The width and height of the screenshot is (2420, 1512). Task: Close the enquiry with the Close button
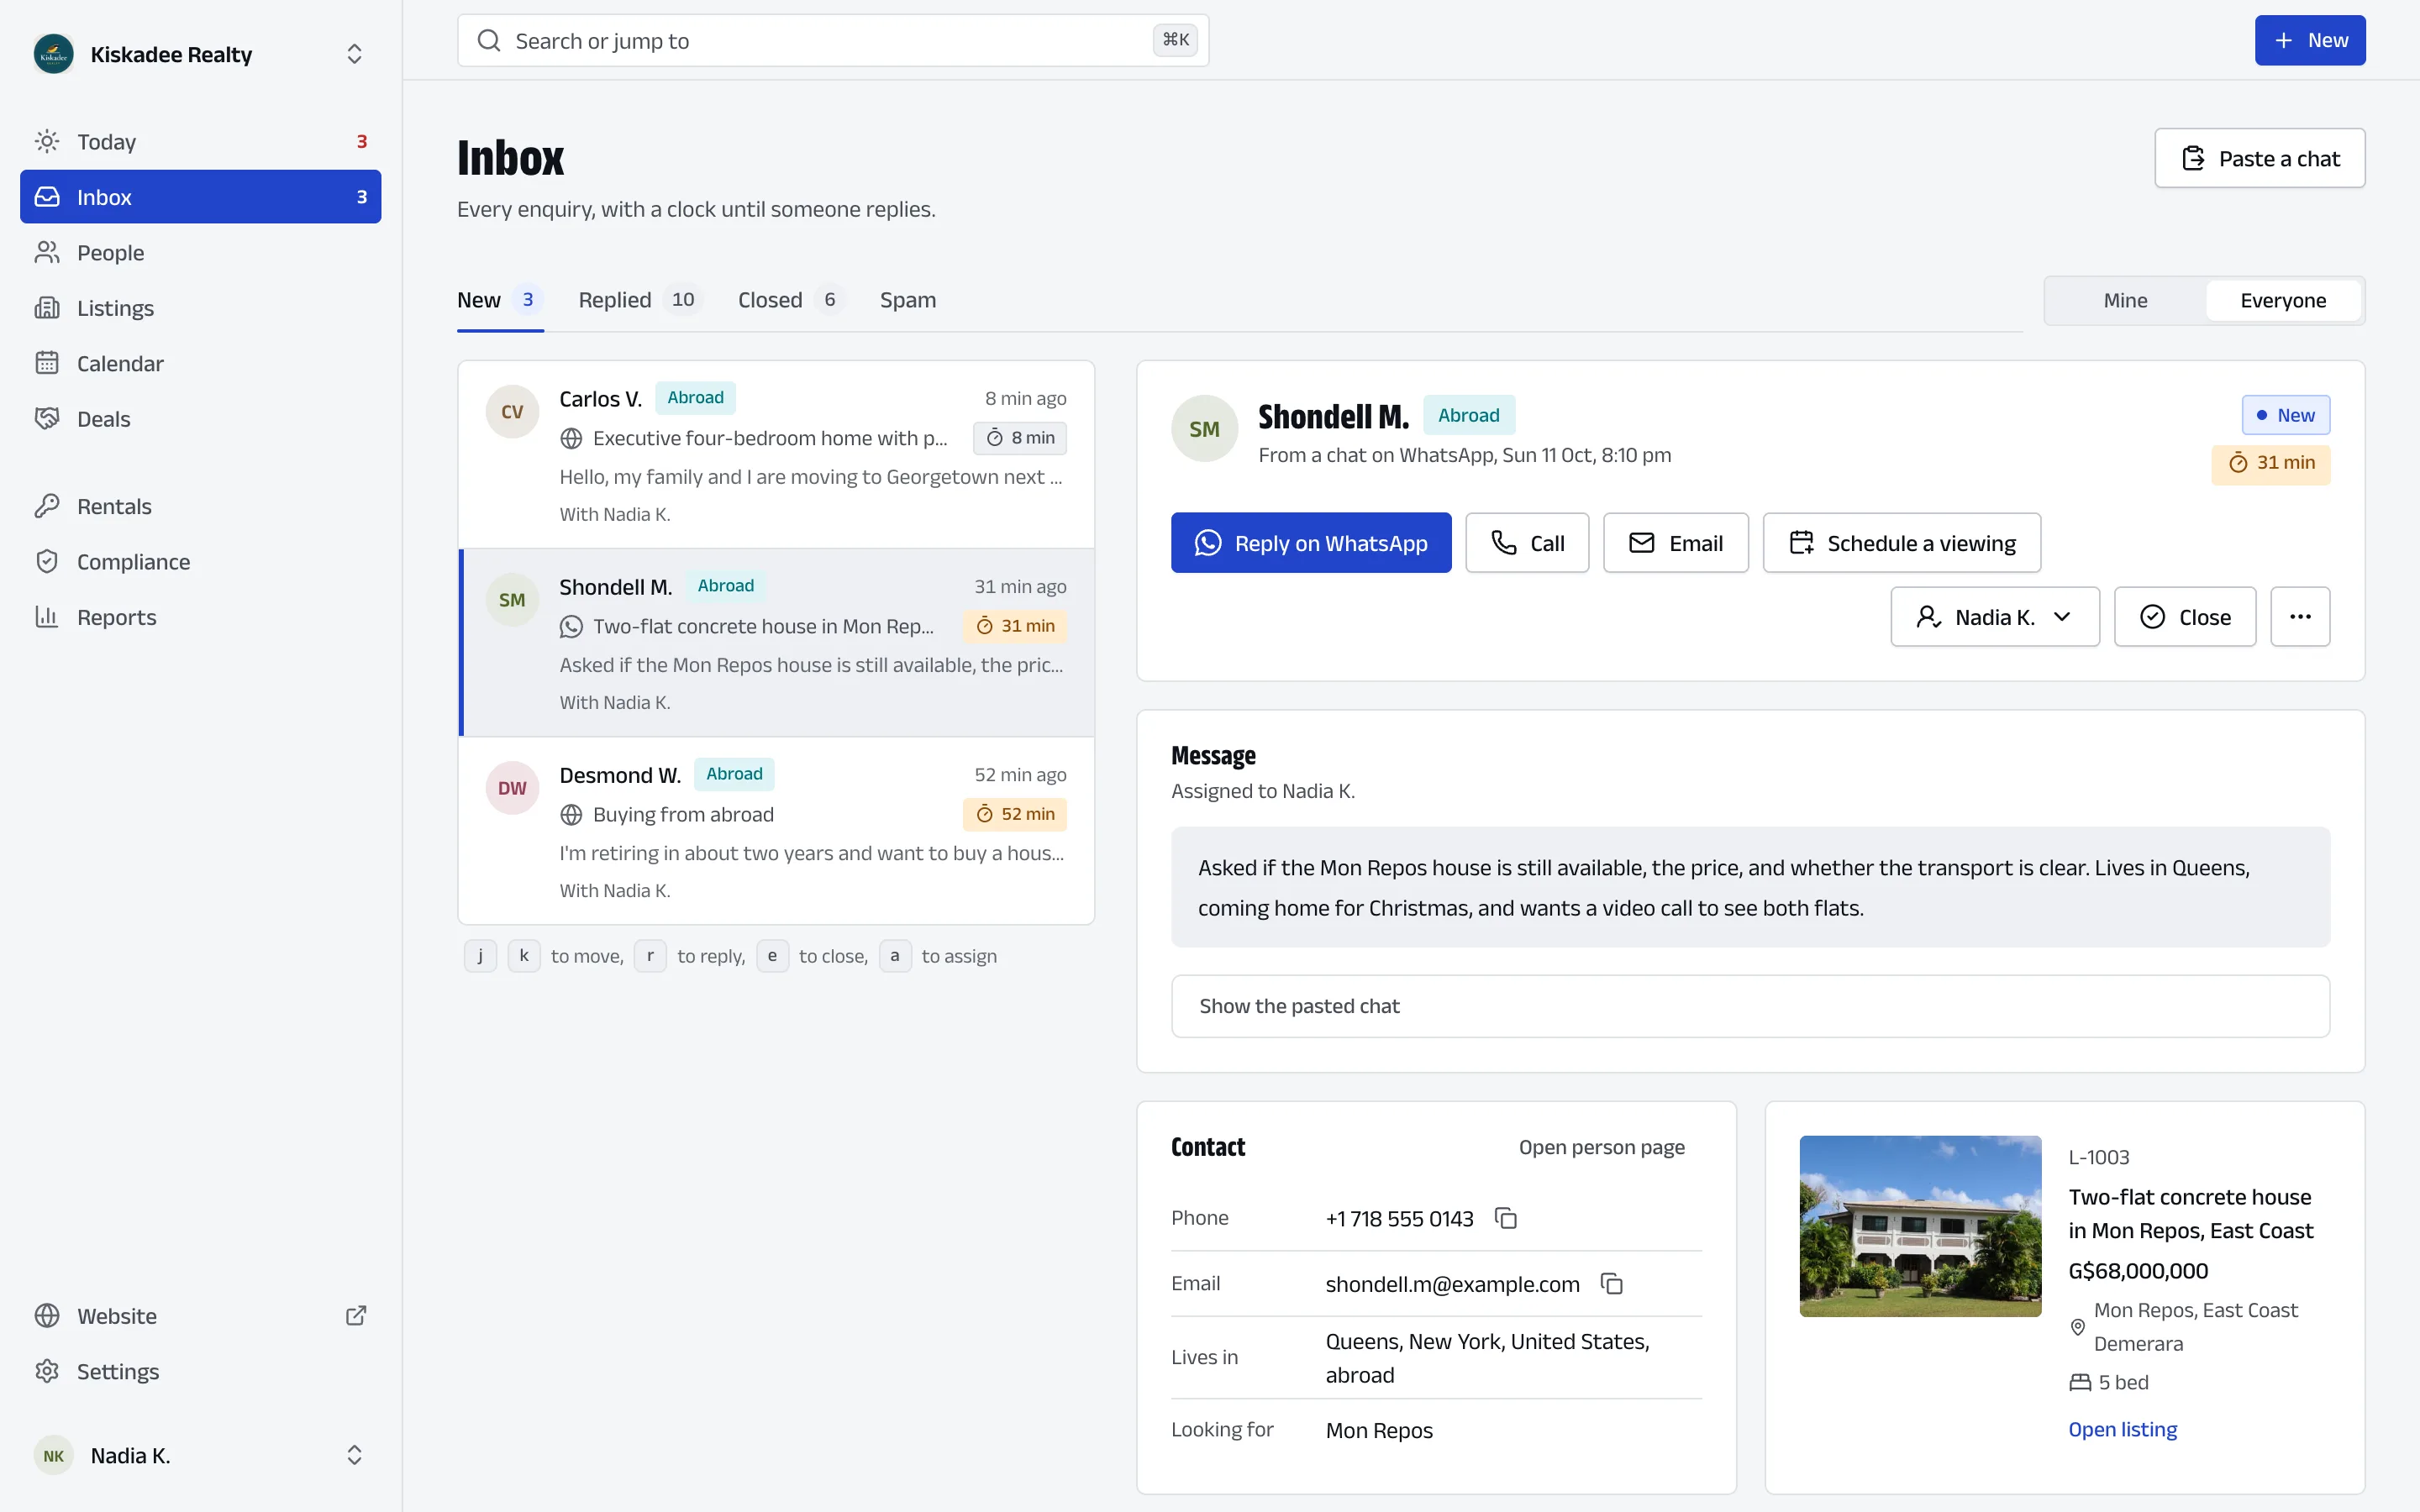click(x=2185, y=616)
